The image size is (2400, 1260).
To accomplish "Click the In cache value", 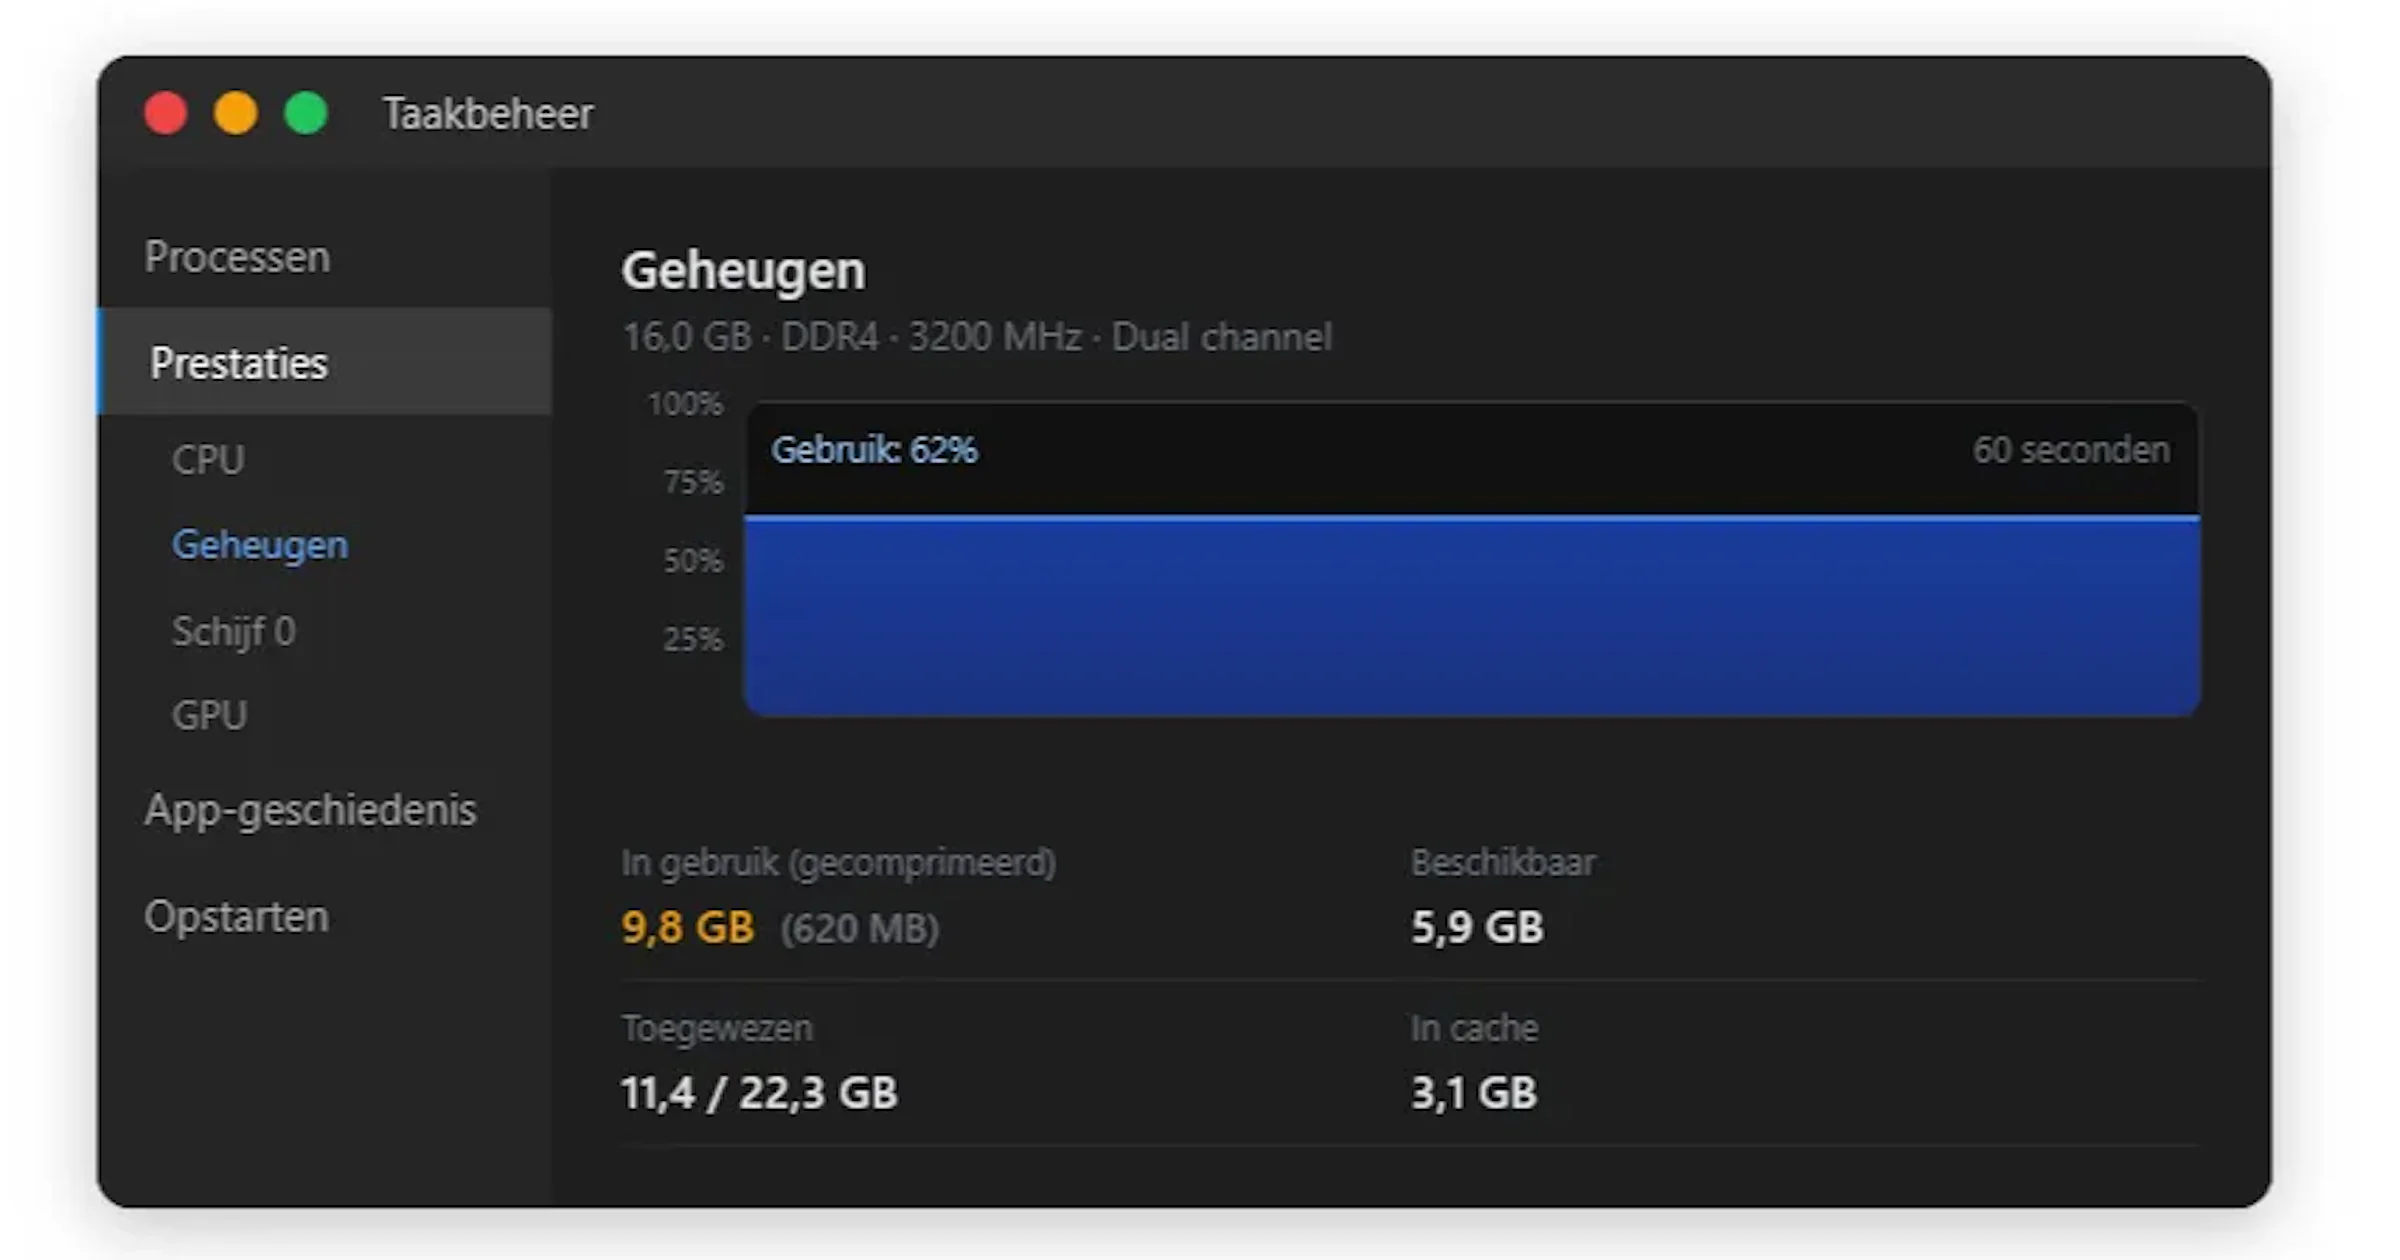I will click(1471, 1092).
